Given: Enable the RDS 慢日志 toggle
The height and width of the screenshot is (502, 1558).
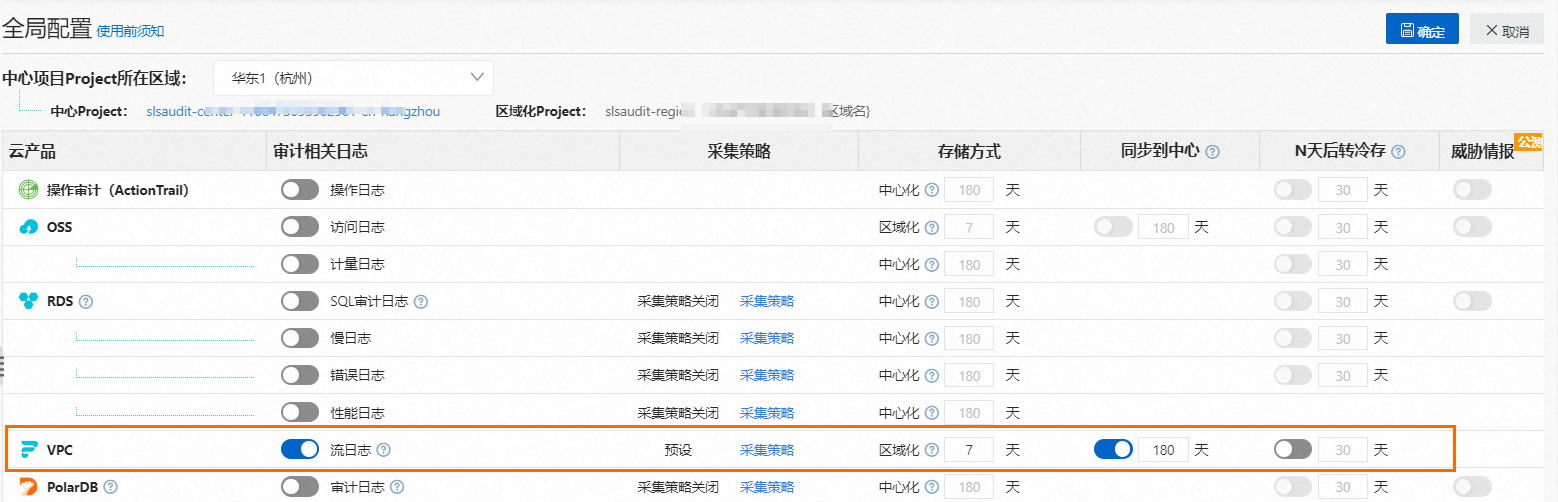Looking at the screenshot, I should [300, 338].
